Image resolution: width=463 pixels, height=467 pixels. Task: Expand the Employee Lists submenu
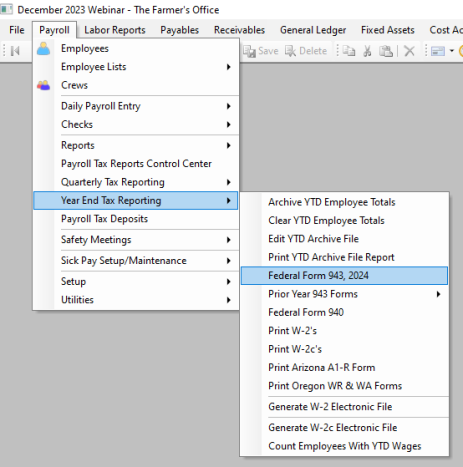(x=136, y=67)
